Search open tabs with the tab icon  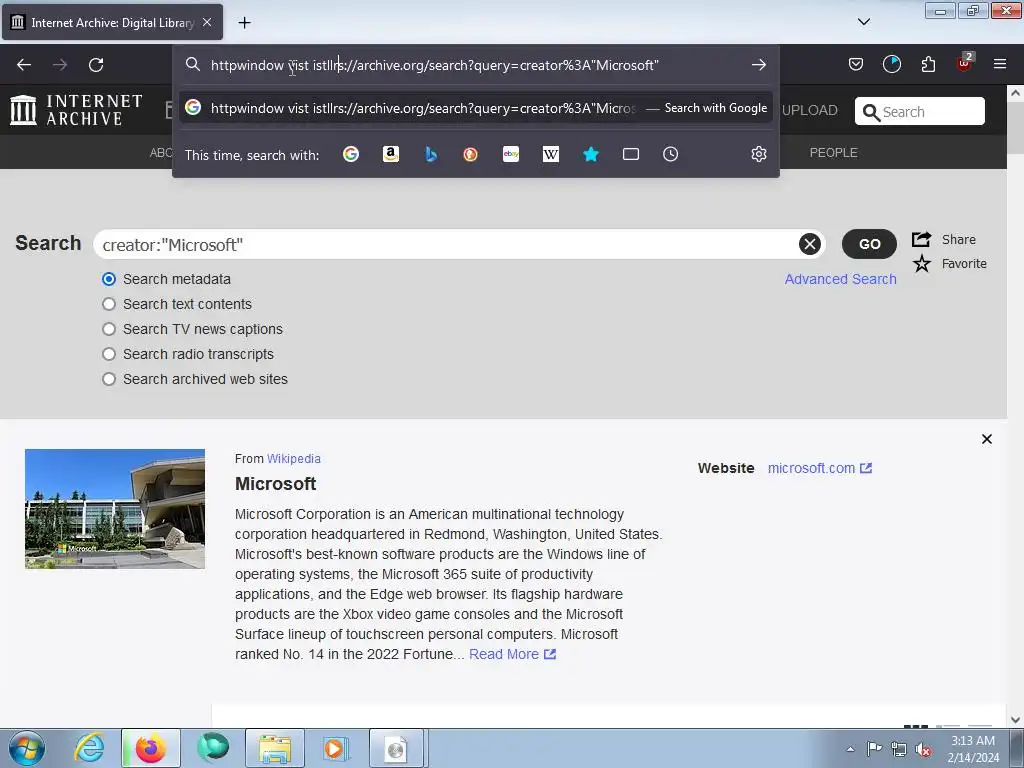(x=631, y=154)
